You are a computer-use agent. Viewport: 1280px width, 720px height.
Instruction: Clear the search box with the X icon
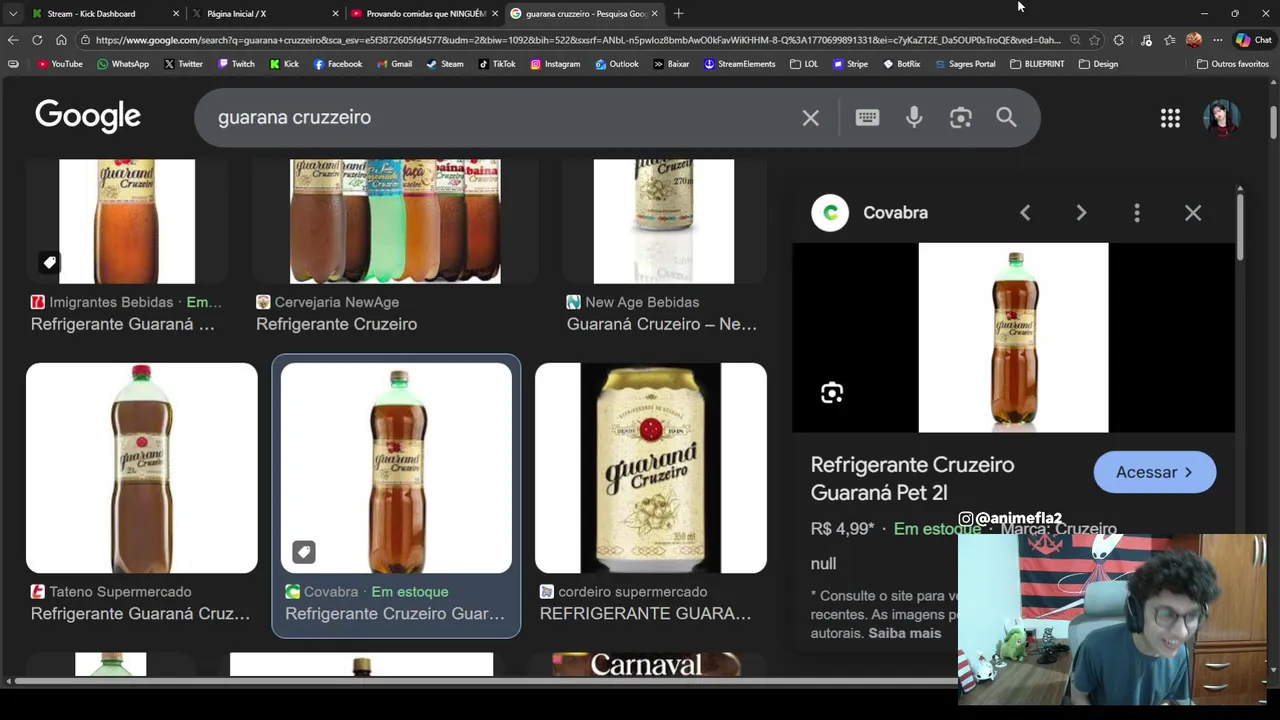pyautogui.click(x=810, y=118)
